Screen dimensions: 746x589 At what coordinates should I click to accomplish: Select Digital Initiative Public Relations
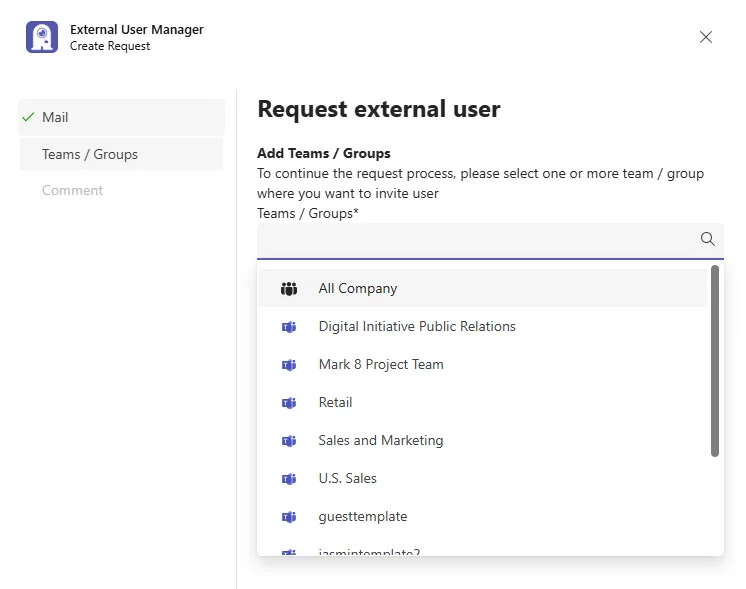tap(482, 326)
